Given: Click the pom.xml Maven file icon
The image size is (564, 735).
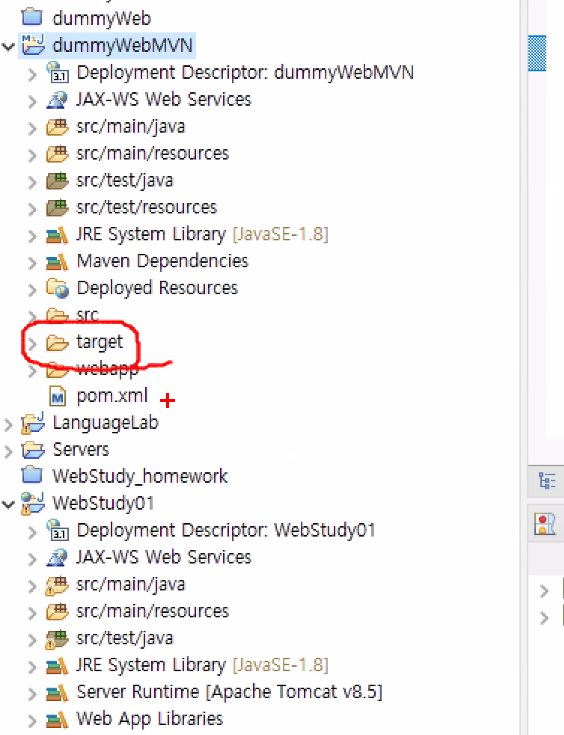Looking at the screenshot, I should (x=57, y=397).
